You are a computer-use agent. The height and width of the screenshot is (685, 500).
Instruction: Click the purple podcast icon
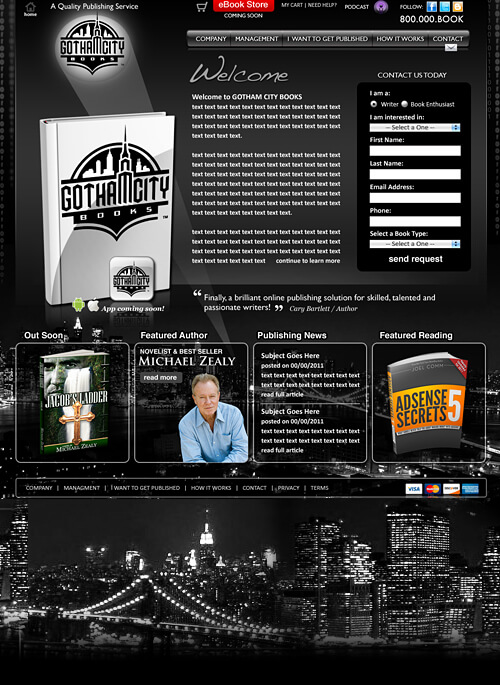[x=381, y=7]
